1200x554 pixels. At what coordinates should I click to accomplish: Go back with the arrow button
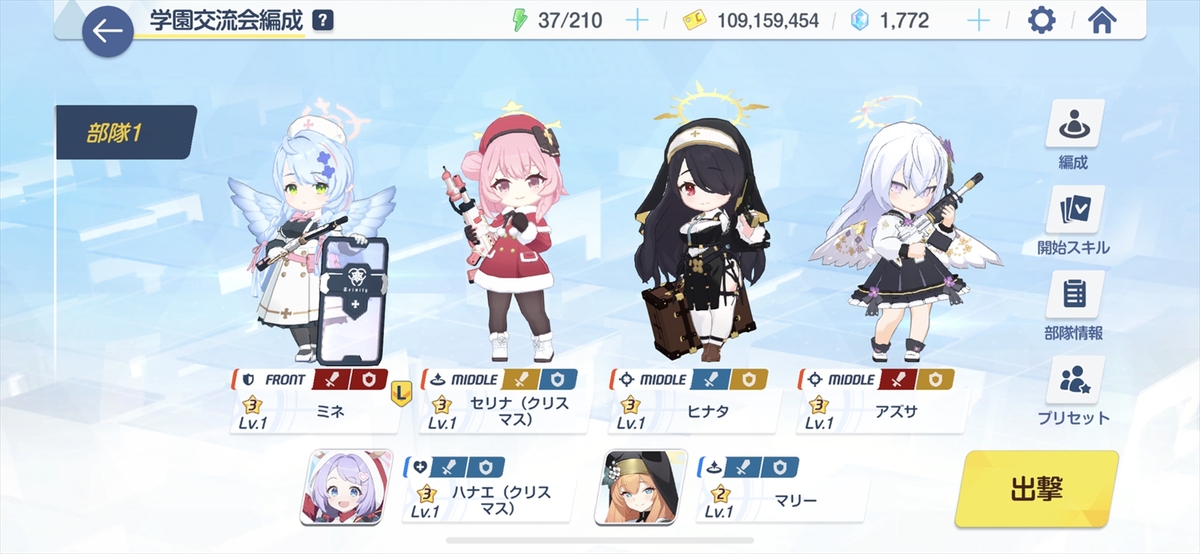pos(108,32)
